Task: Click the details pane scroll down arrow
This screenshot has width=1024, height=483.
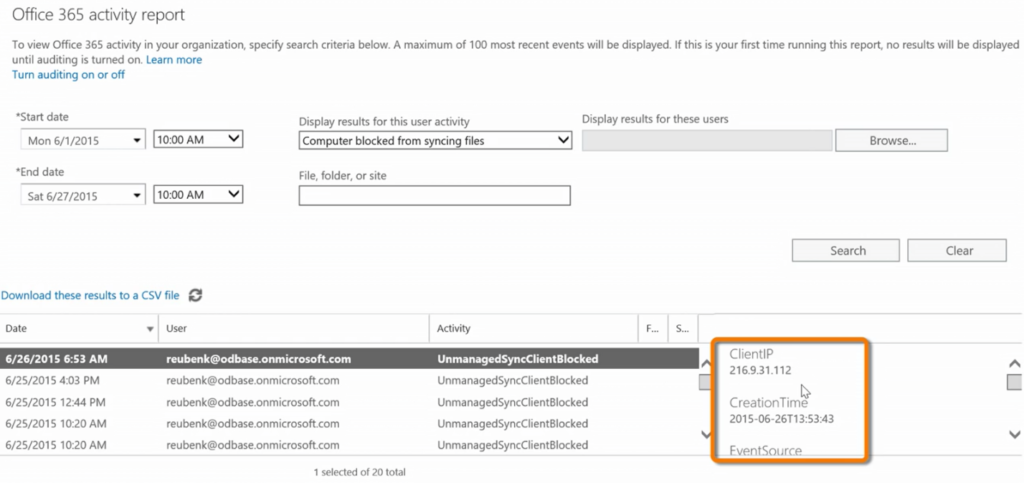Action: click(x=1014, y=434)
